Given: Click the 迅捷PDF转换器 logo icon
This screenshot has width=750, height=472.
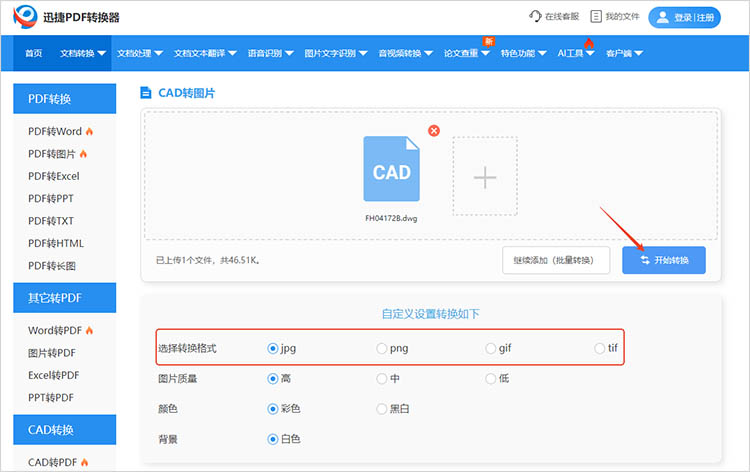Looking at the screenshot, I should click(25, 17).
